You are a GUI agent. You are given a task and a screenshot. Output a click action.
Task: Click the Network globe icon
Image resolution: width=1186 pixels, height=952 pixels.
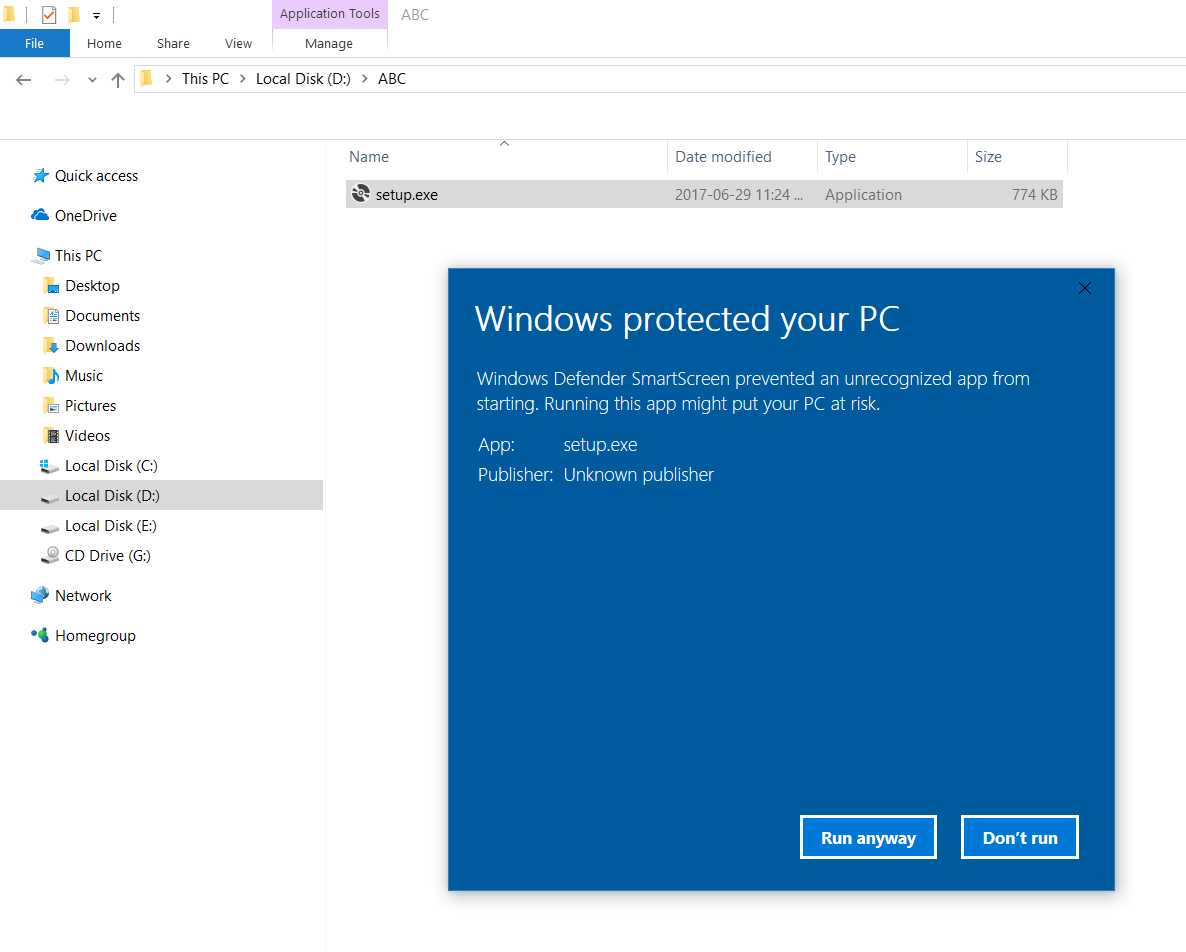(40, 595)
